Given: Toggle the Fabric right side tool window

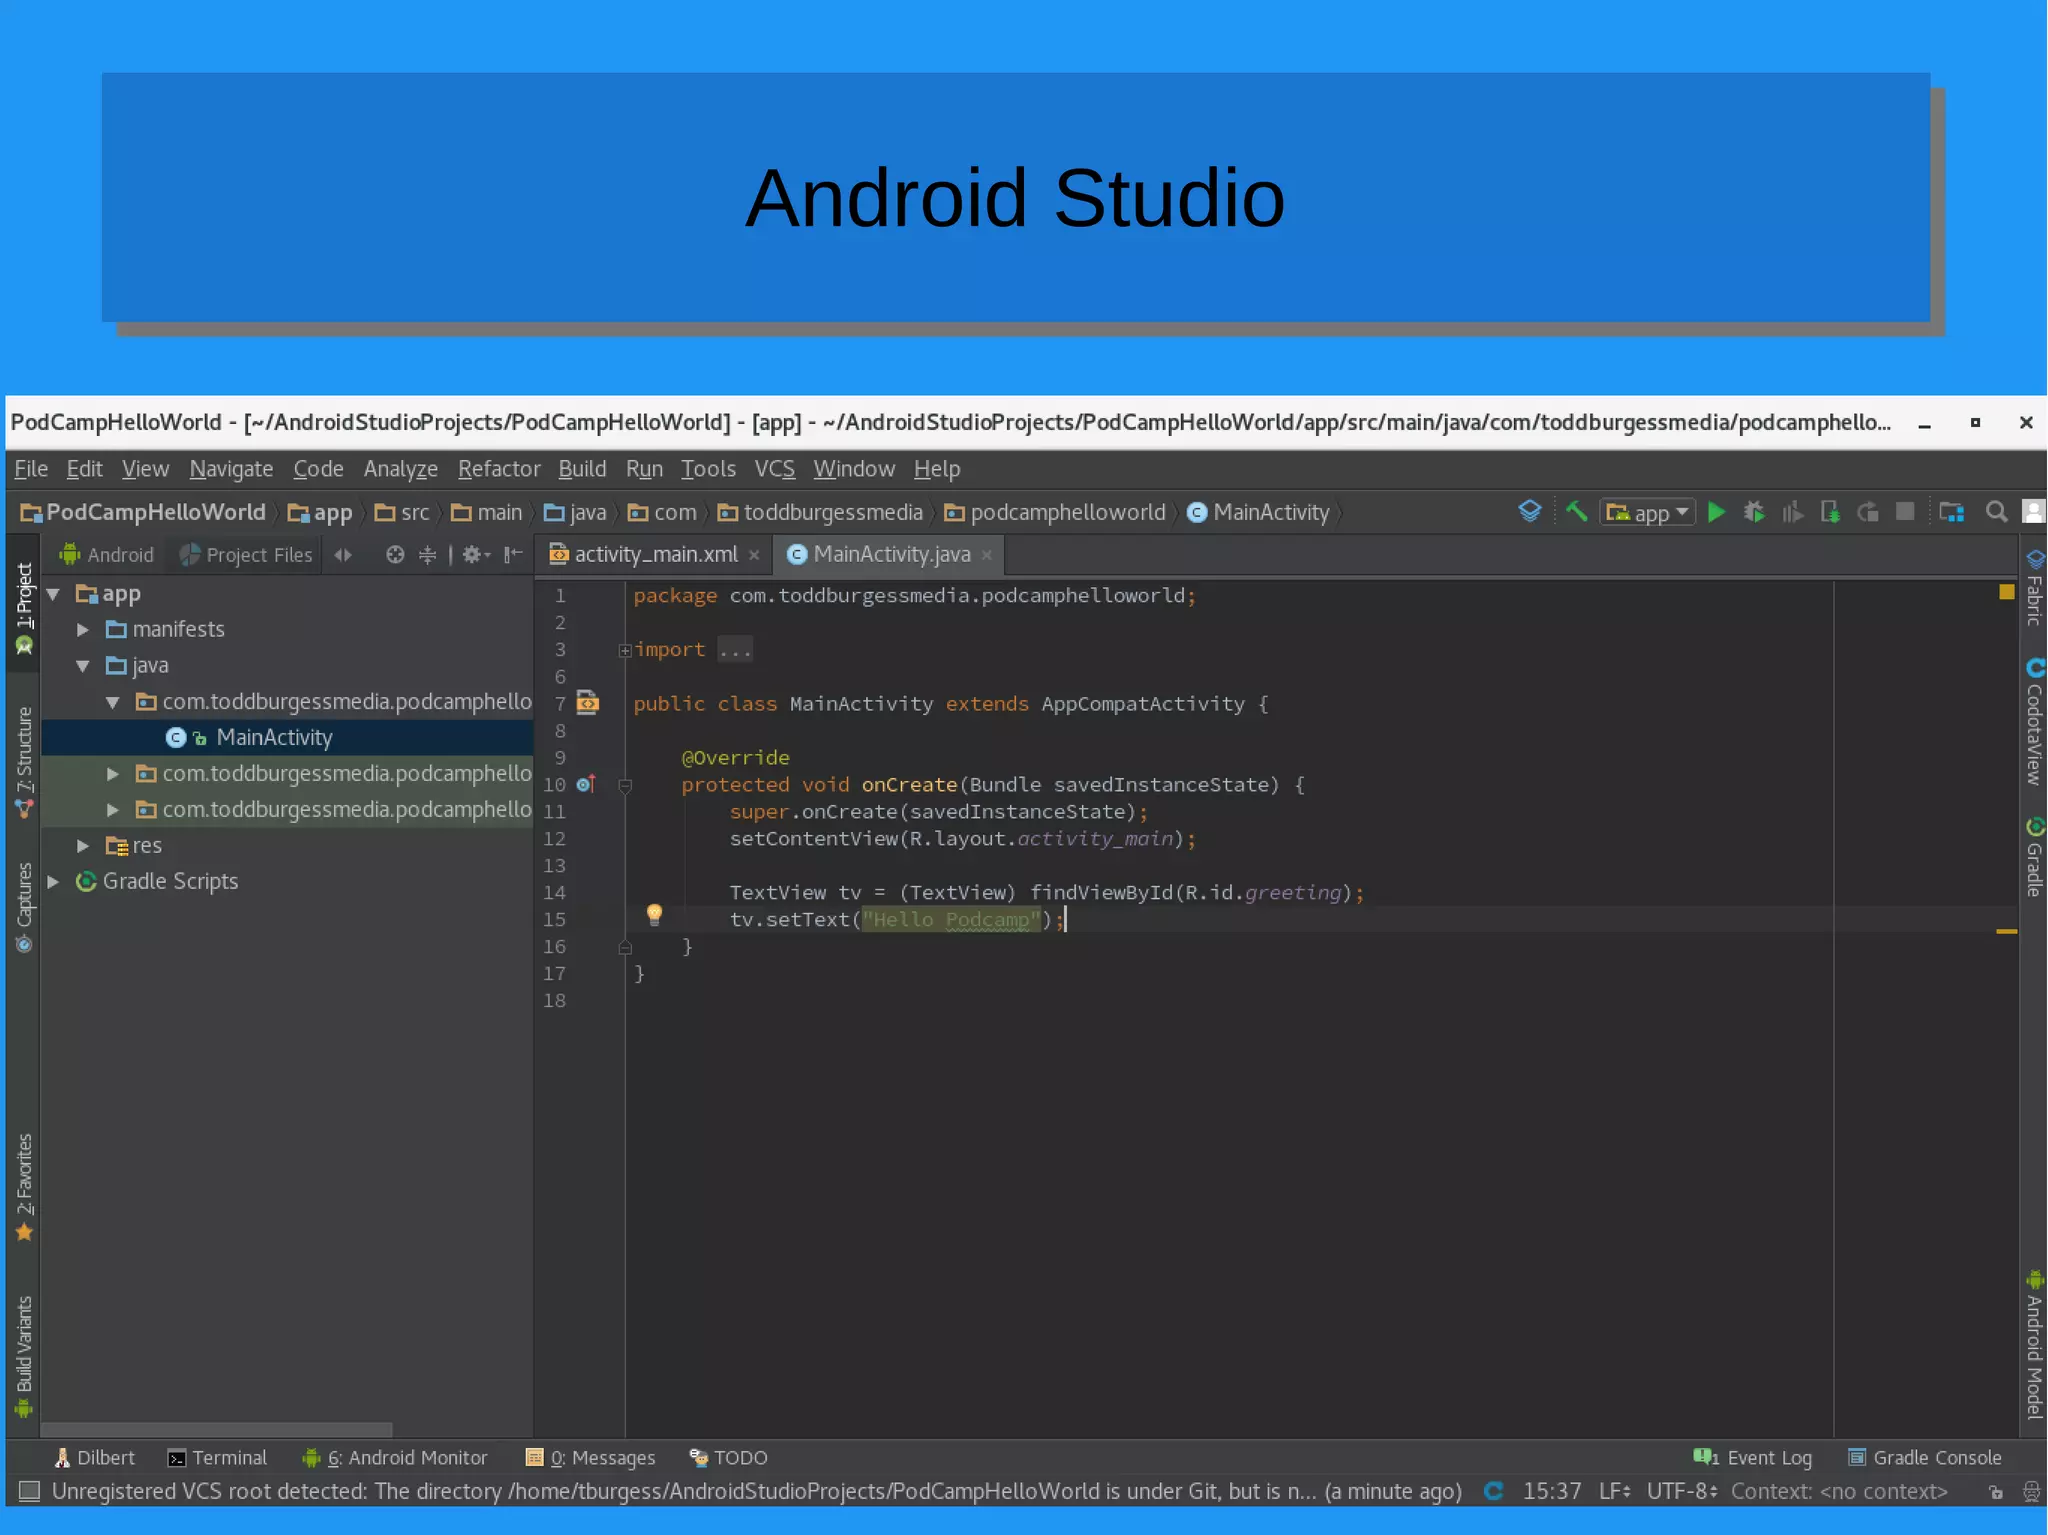Looking at the screenshot, I should (x=2034, y=587).
